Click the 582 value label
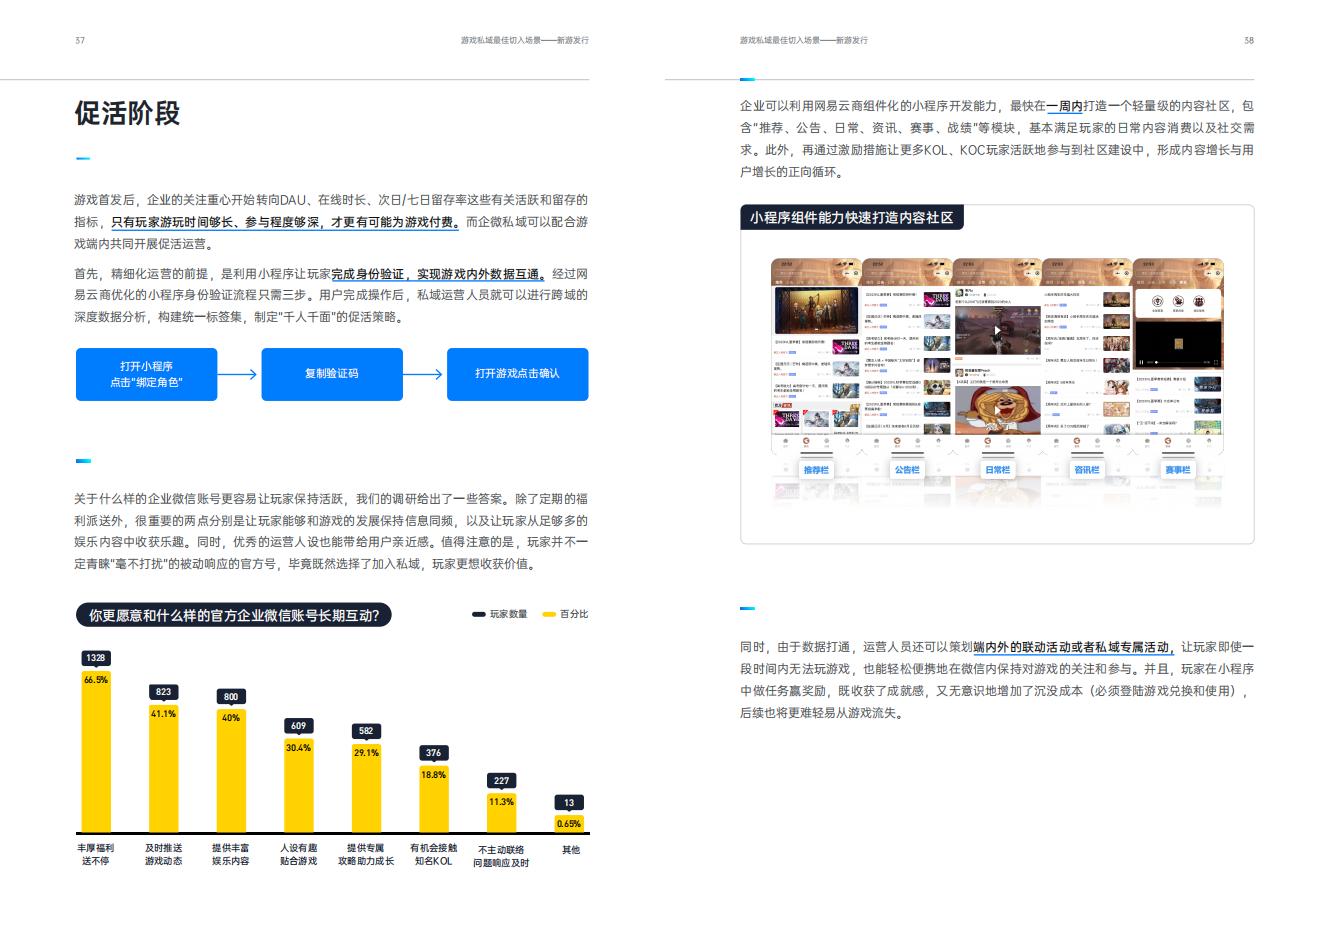The height and width of the screenshot is (944, 1330). click(366, 731)
